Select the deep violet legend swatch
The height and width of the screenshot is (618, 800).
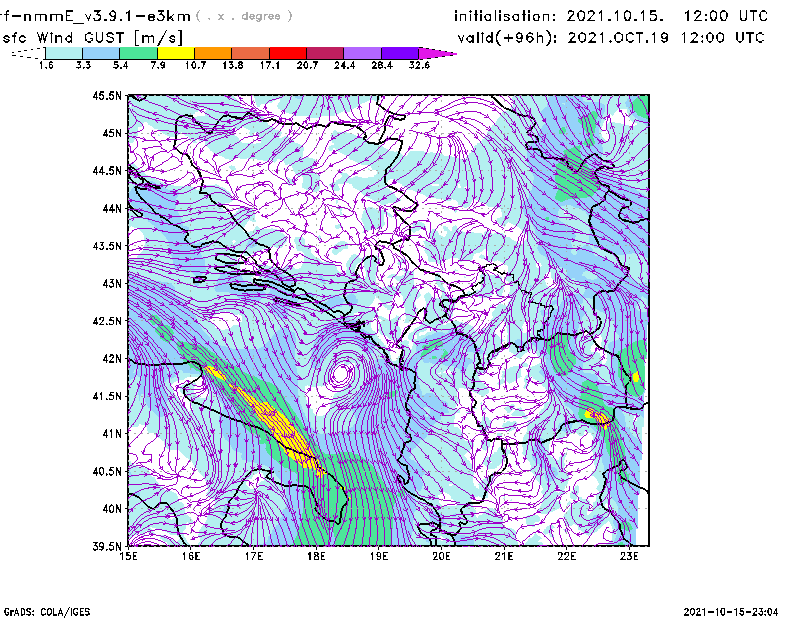[399, 53]
